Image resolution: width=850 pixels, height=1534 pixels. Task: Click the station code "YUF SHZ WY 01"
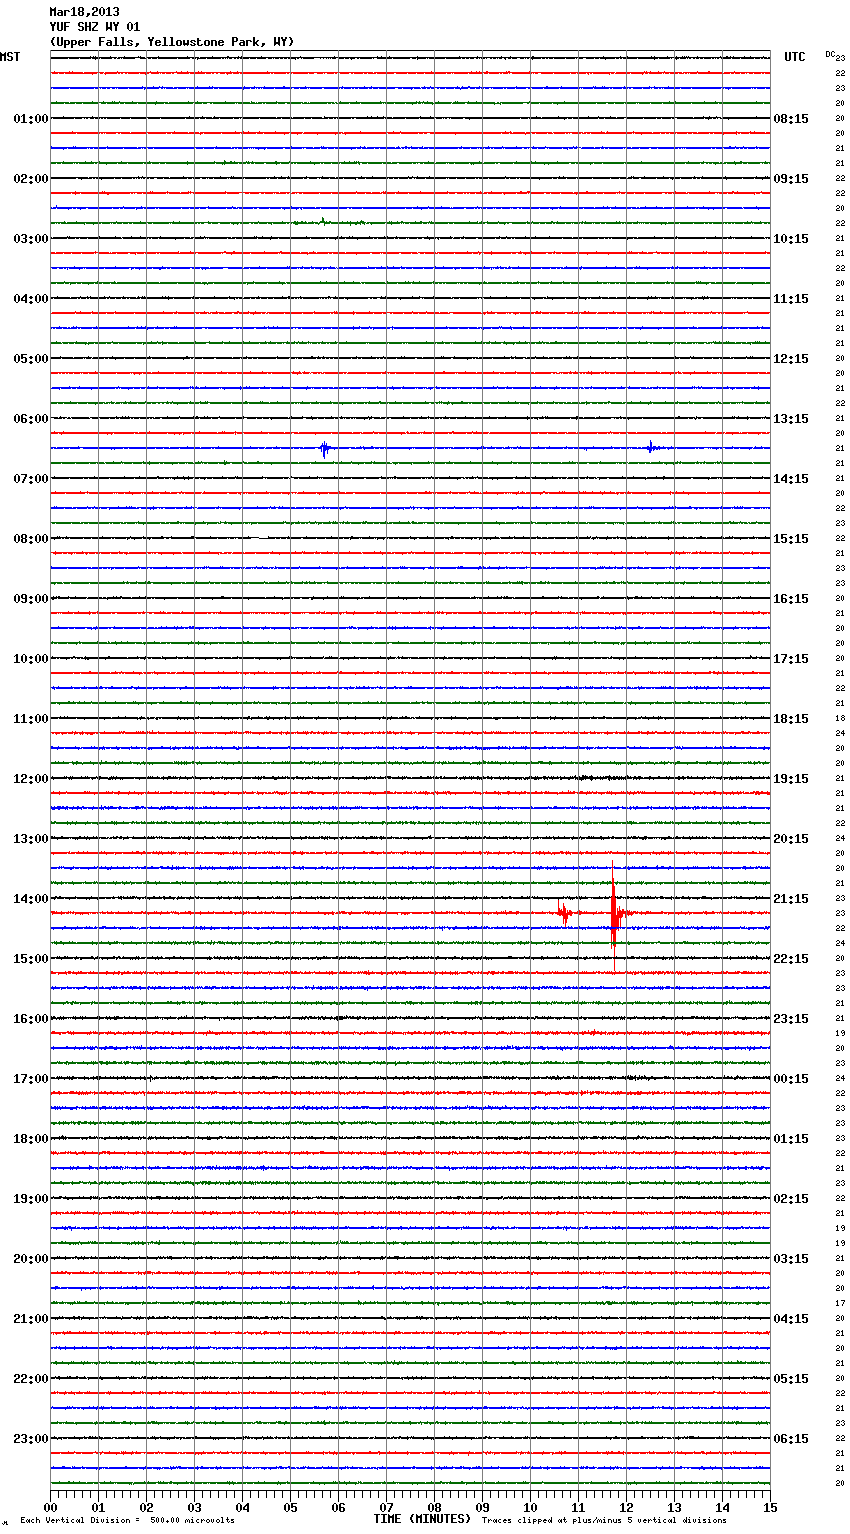(x=95, y=27)
